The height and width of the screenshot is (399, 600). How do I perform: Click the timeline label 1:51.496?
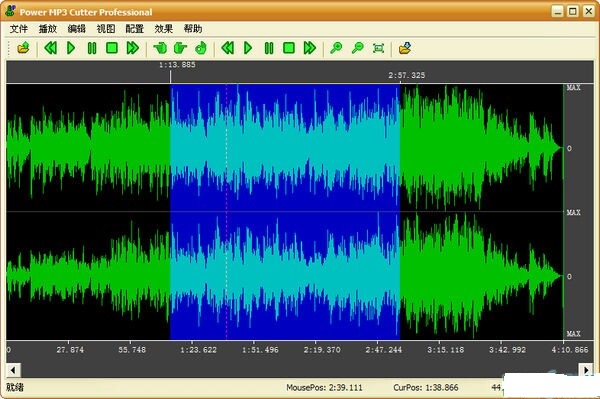coord(260,350)
